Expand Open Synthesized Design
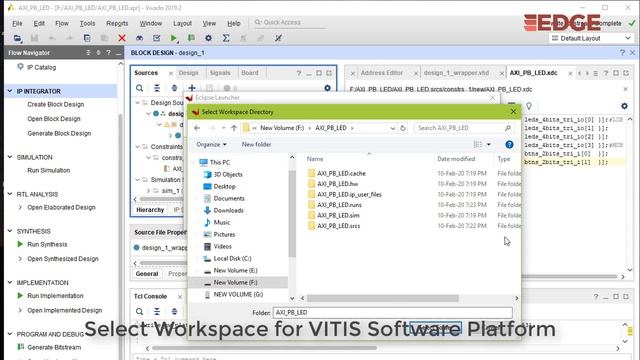The width and height of the screenshot is (640, 360). (20, 259)
